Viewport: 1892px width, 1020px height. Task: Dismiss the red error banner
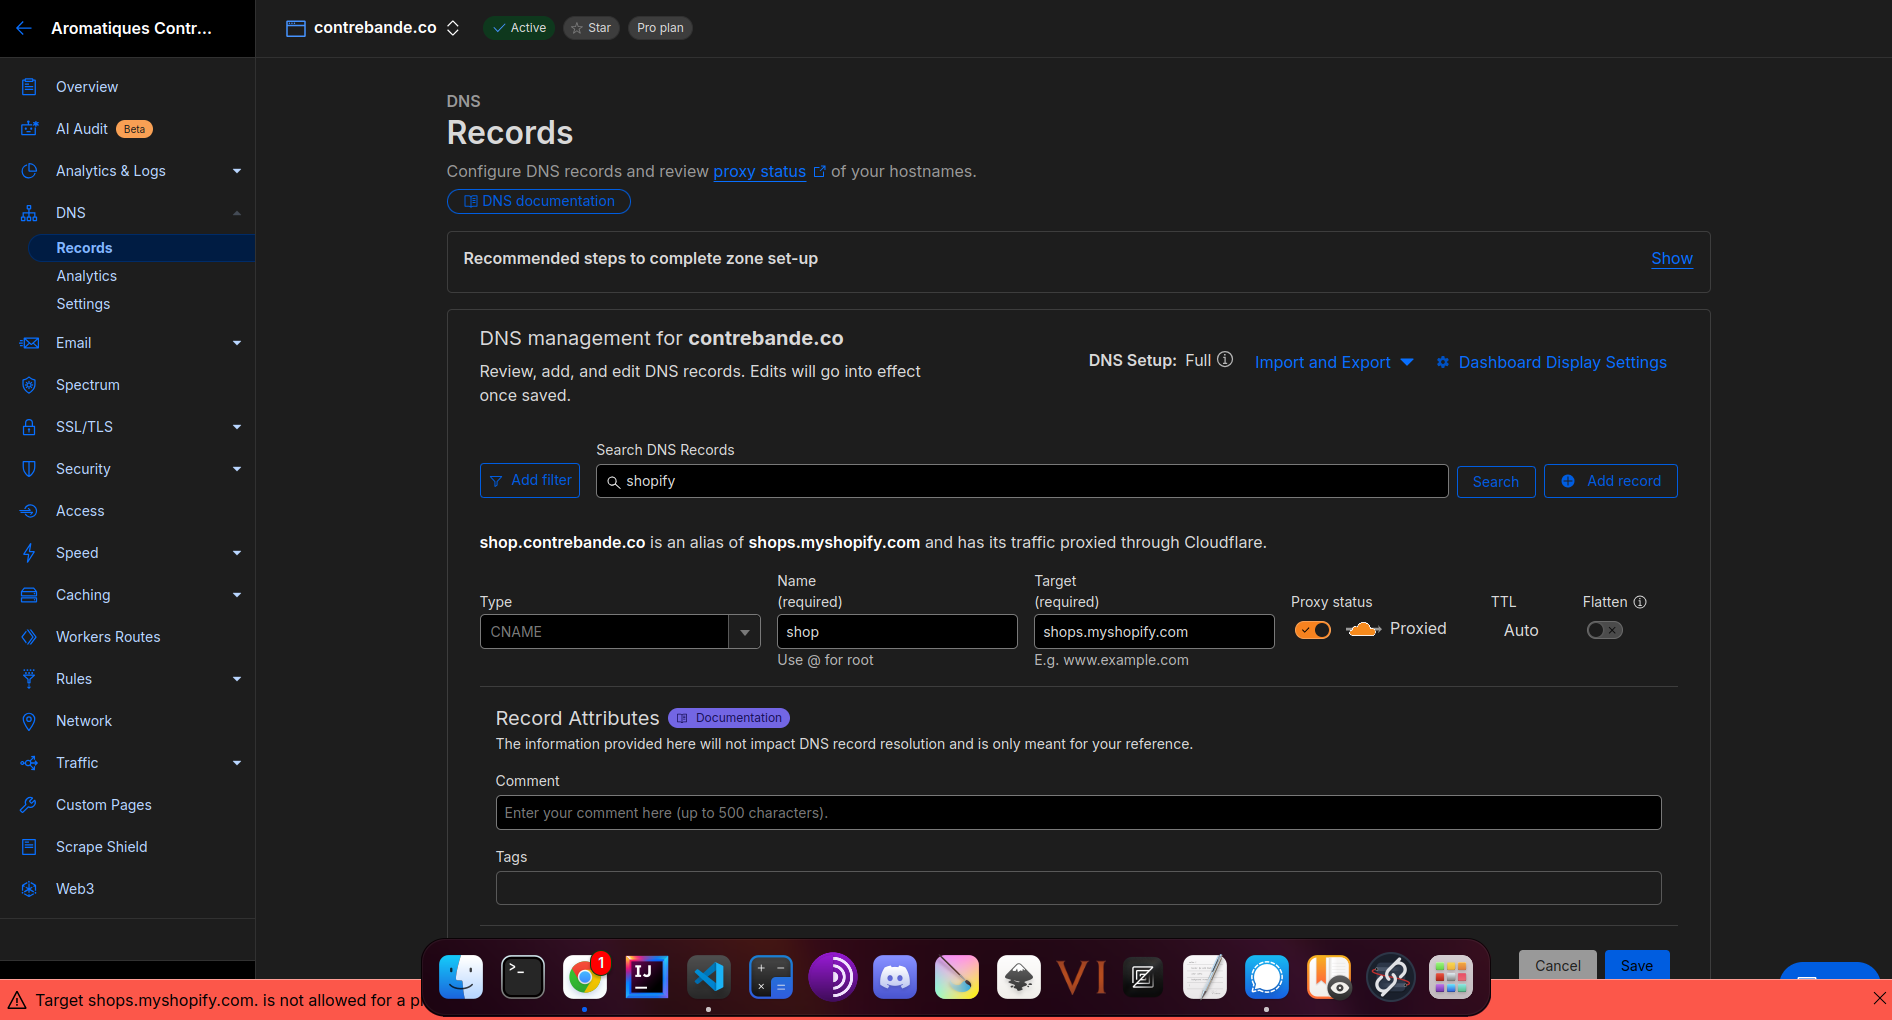click(x=1879, y=999)
